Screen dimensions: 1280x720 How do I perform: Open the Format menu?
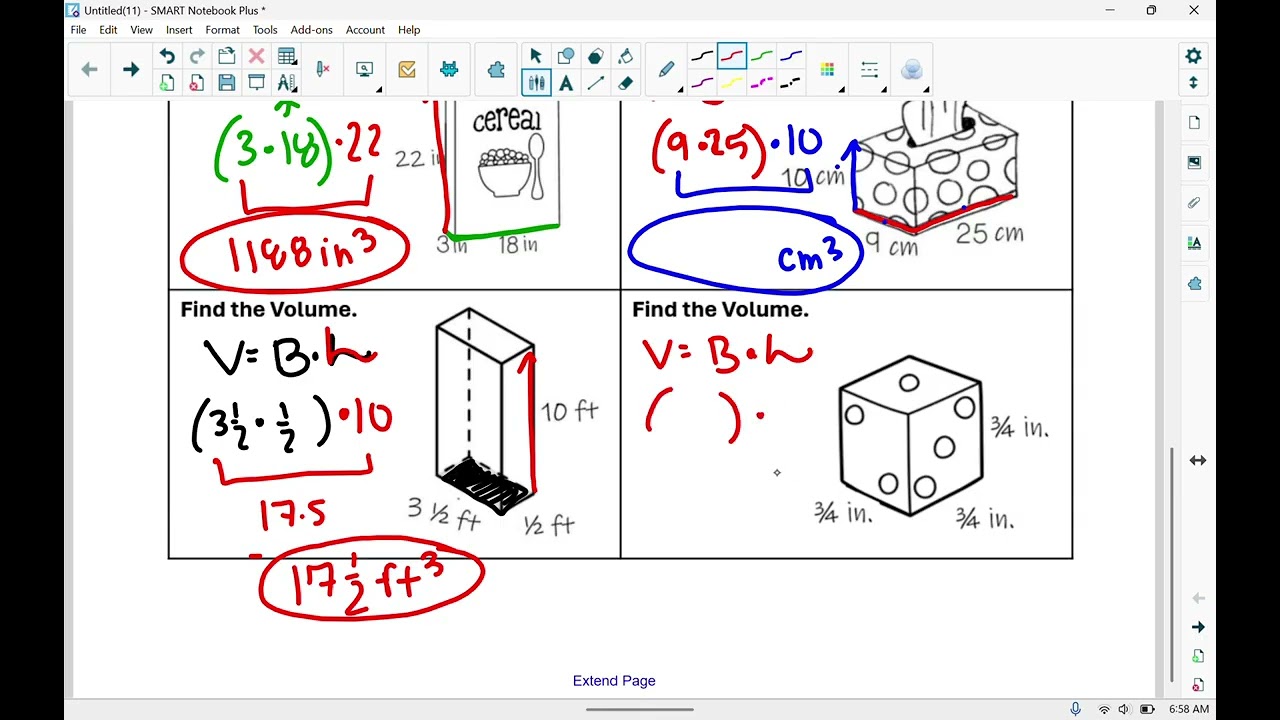point(222,30)
